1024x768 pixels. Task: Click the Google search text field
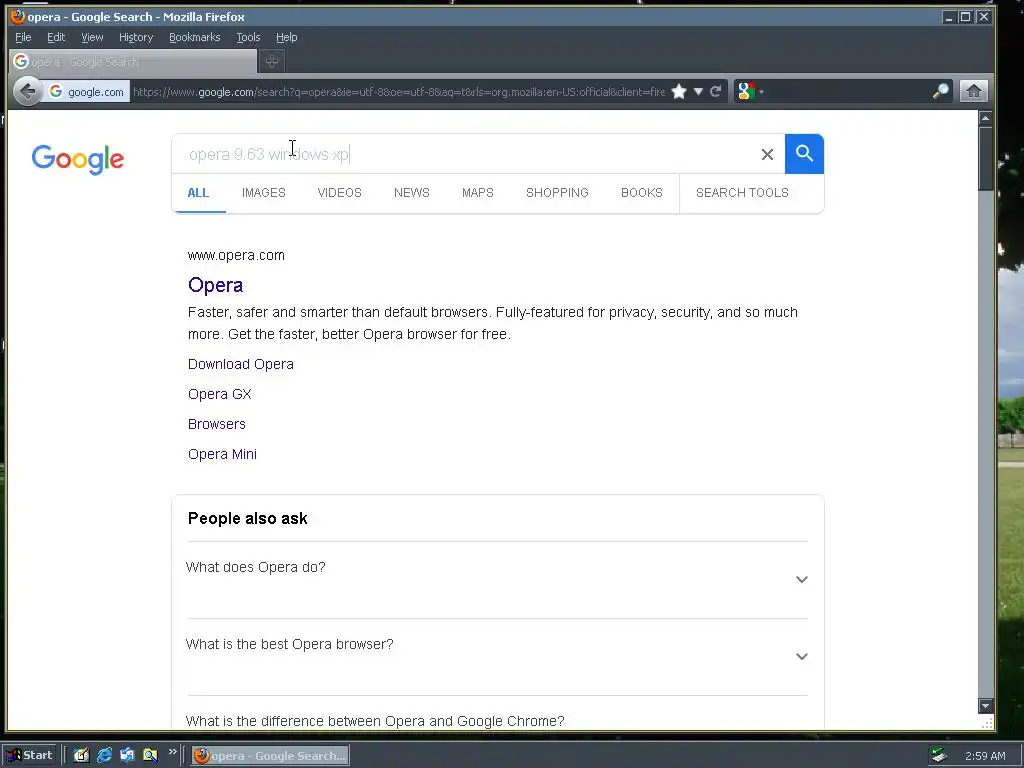pos(464,154)
